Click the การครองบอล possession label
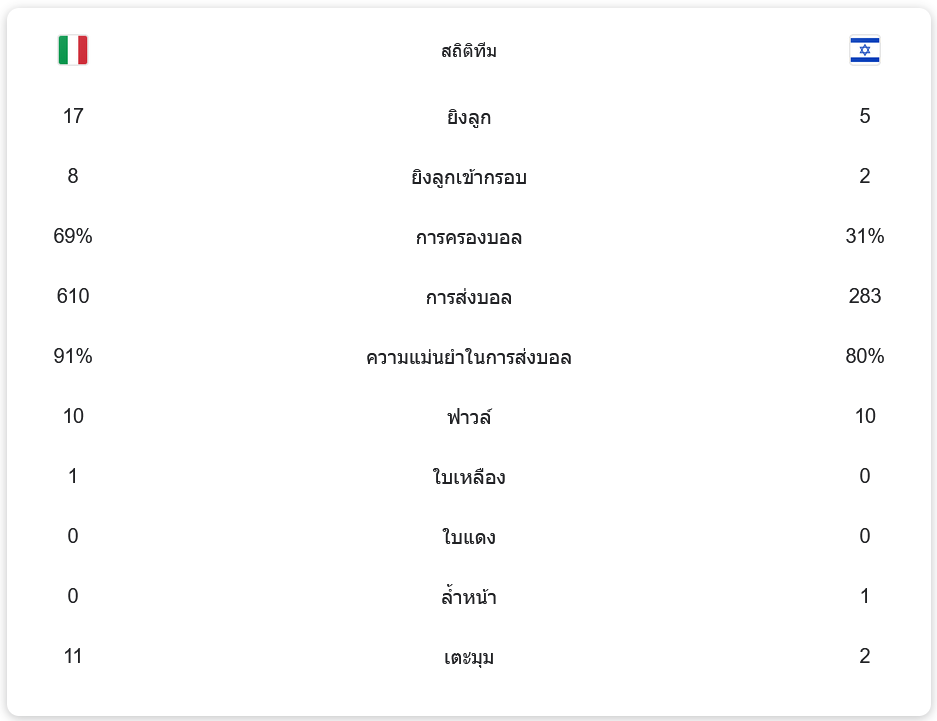937x721 pixels. [468, 237]
